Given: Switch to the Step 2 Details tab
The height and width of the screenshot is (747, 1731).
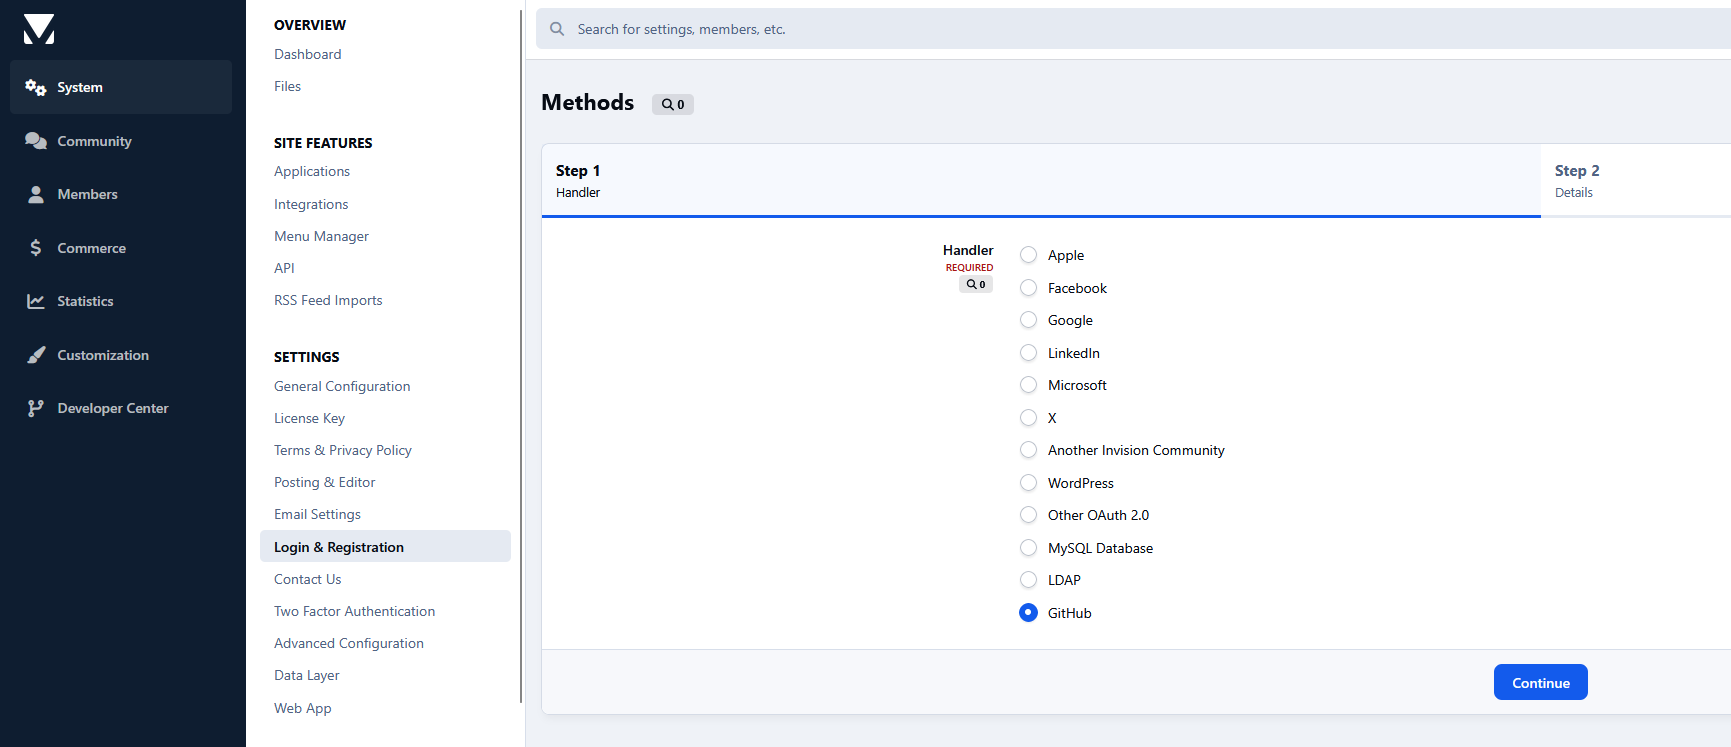Looking at the screenshot, I should (1635, 181).
